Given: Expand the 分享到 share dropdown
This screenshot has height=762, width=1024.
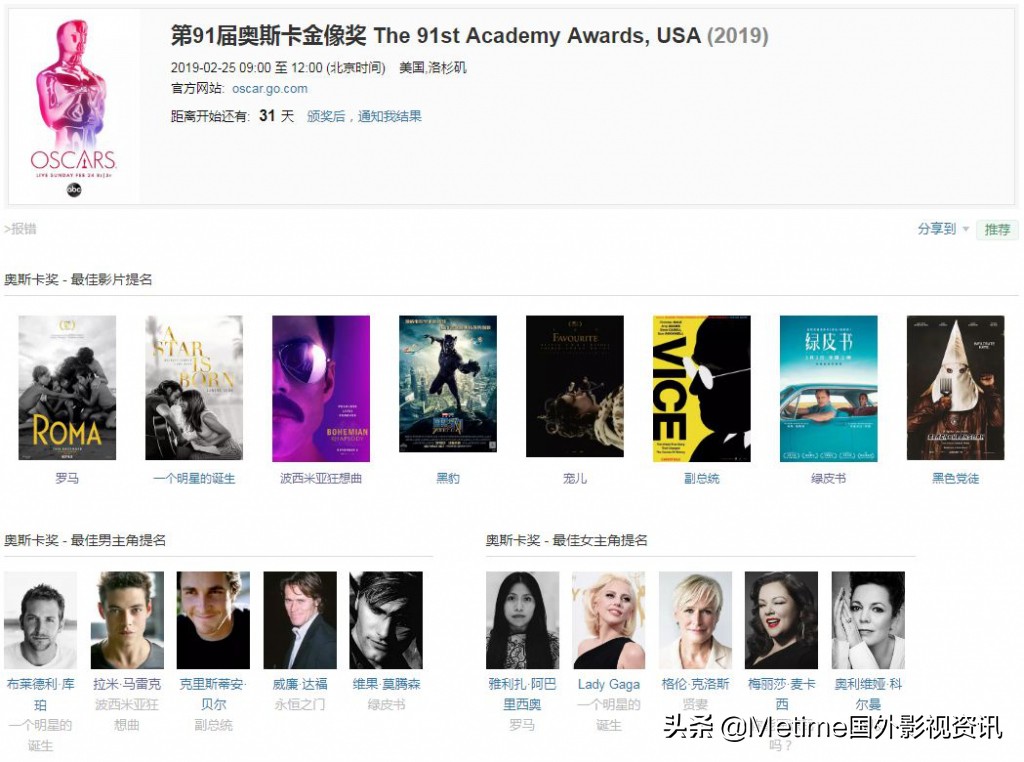Looking at the screenshot, I should (942, 229).
